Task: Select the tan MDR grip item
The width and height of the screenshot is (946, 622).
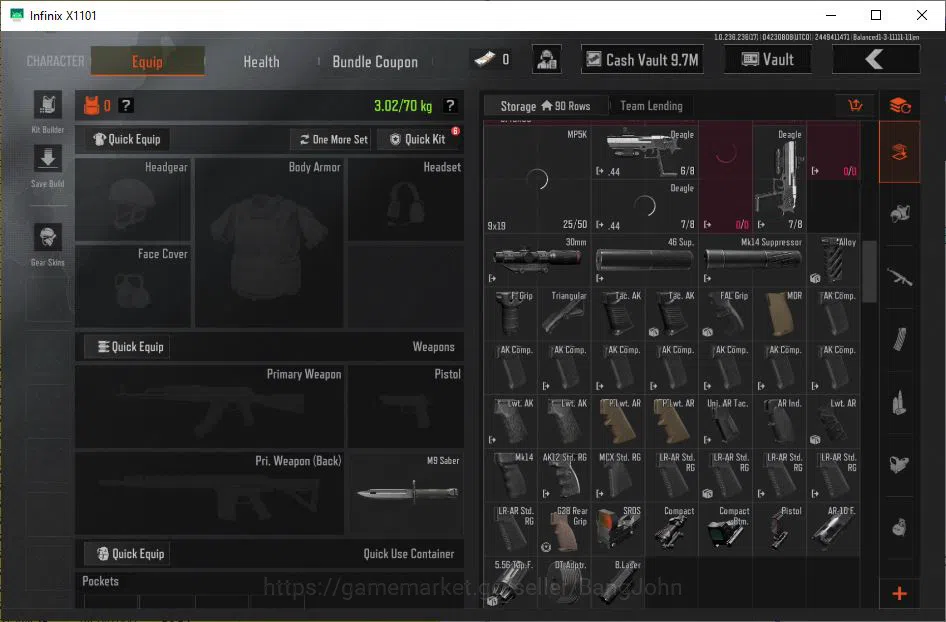Action: point(779,313)
